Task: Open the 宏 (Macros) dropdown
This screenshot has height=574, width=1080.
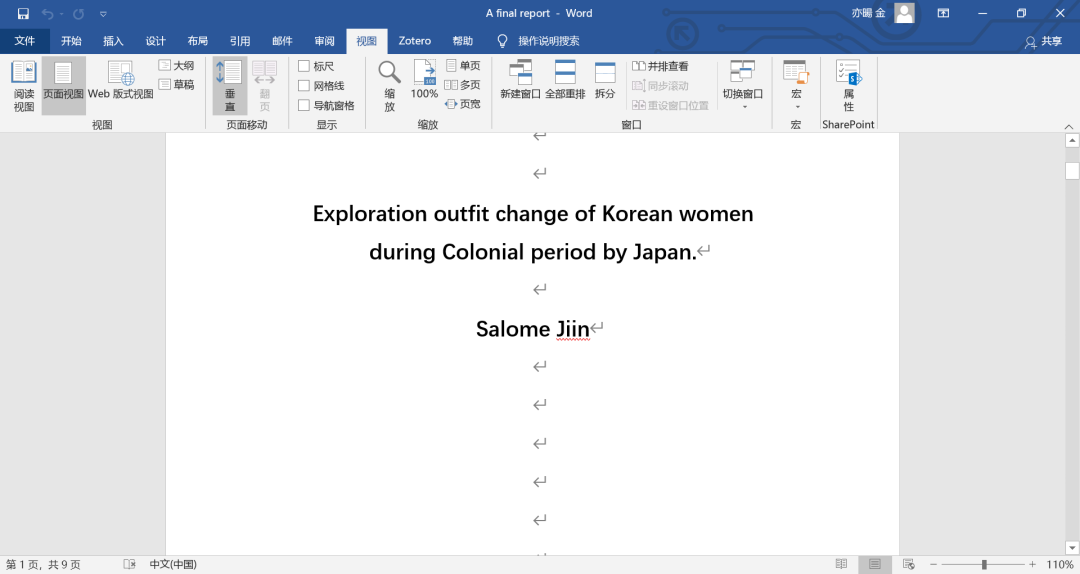Action: tap(796, 84)
